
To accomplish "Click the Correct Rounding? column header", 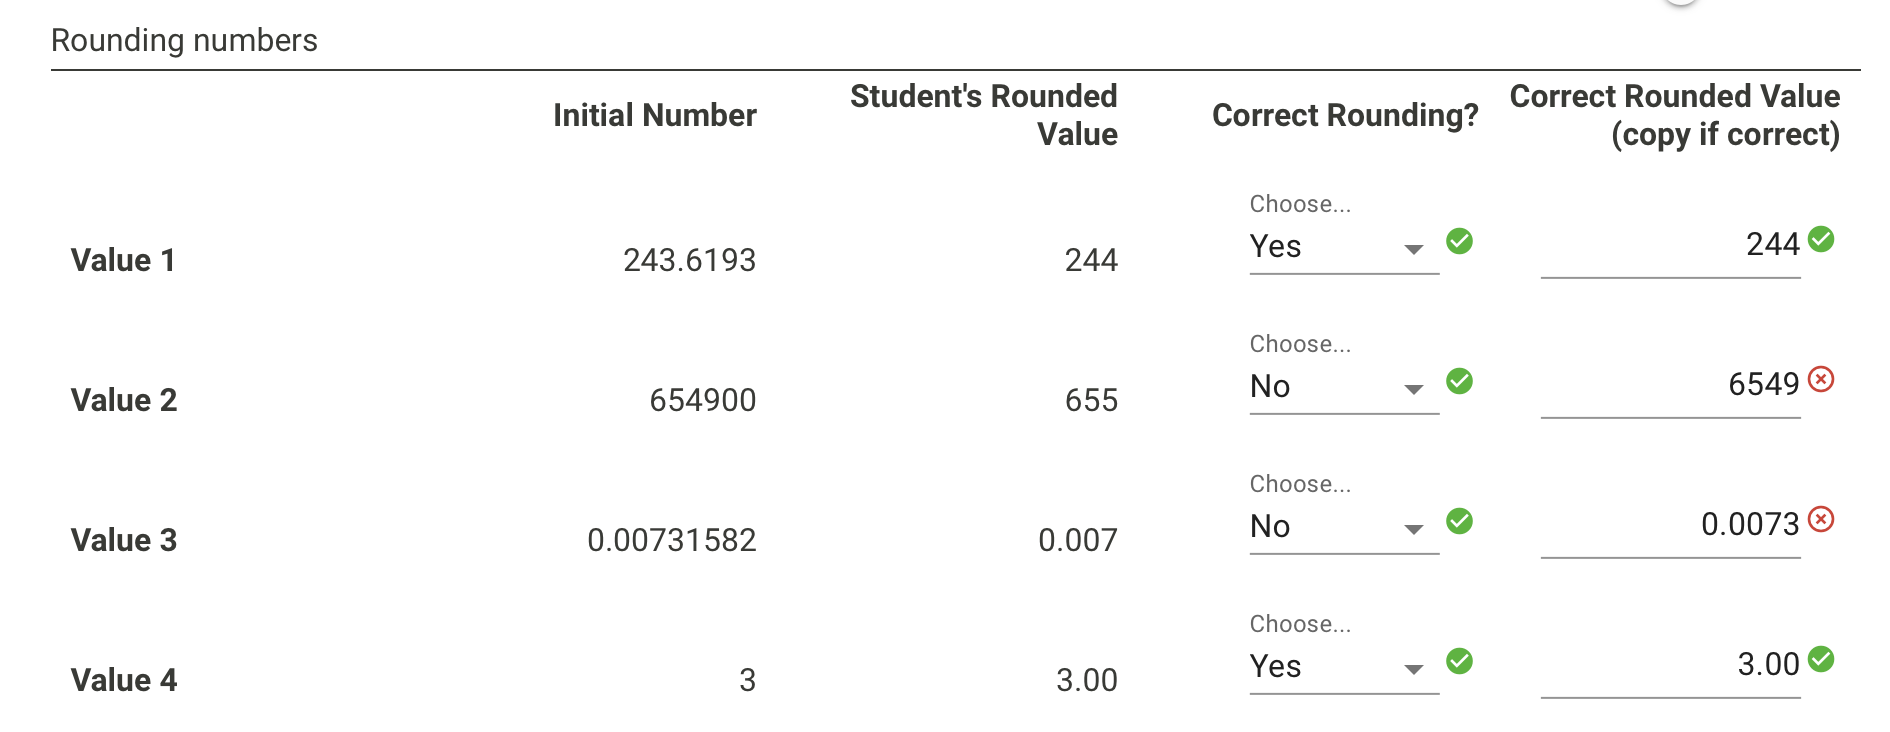I will point(1345,116).
